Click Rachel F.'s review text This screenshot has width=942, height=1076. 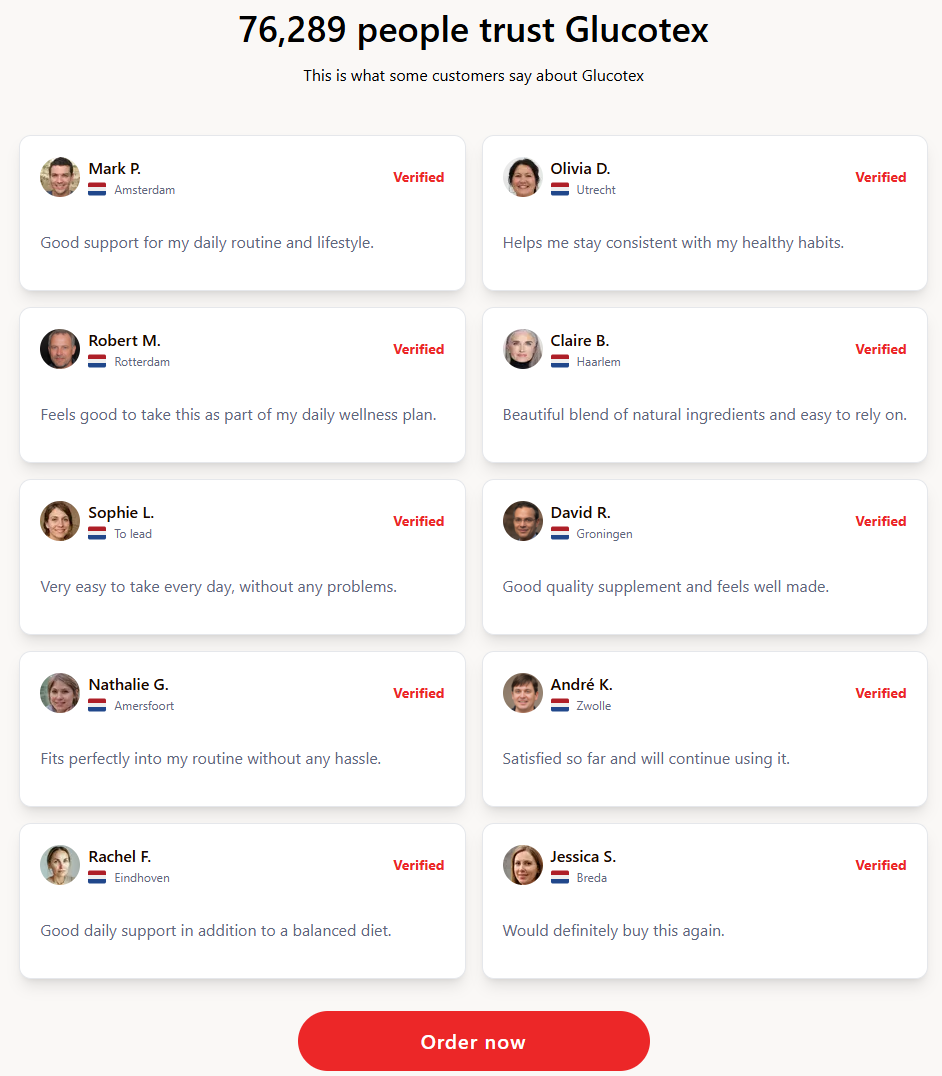216,931
